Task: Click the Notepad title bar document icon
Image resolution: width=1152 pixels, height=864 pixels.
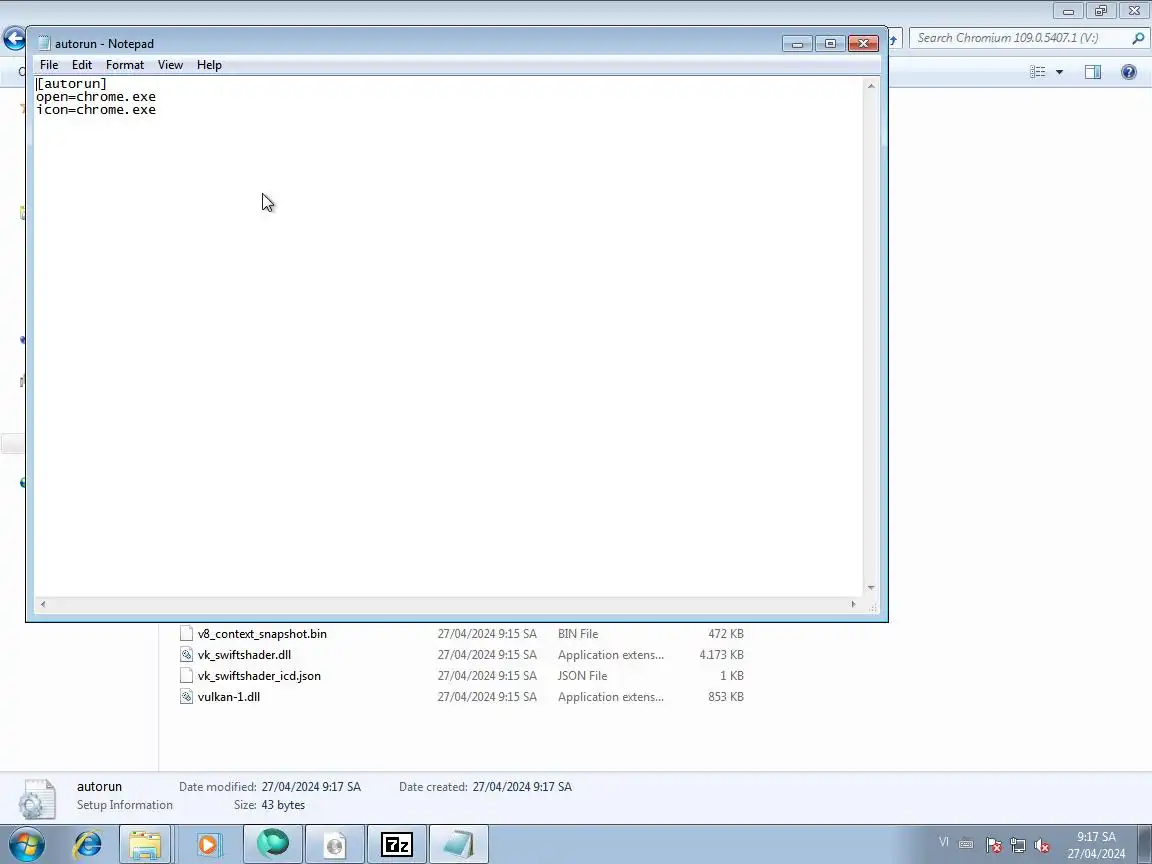Action: (x=43, y=43)
